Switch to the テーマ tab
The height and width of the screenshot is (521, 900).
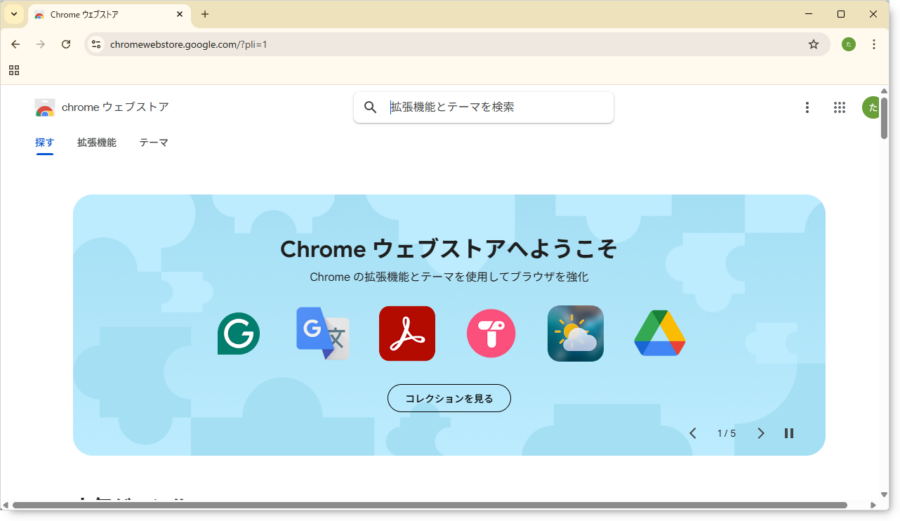[x=153, y=143]
